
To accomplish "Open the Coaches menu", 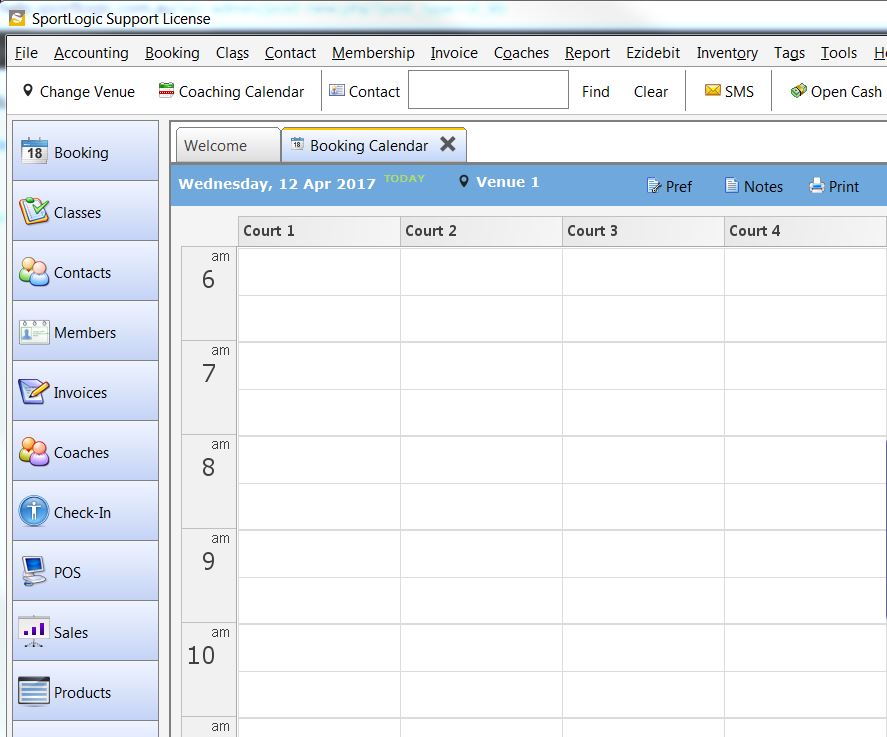I will coord(521,53).
